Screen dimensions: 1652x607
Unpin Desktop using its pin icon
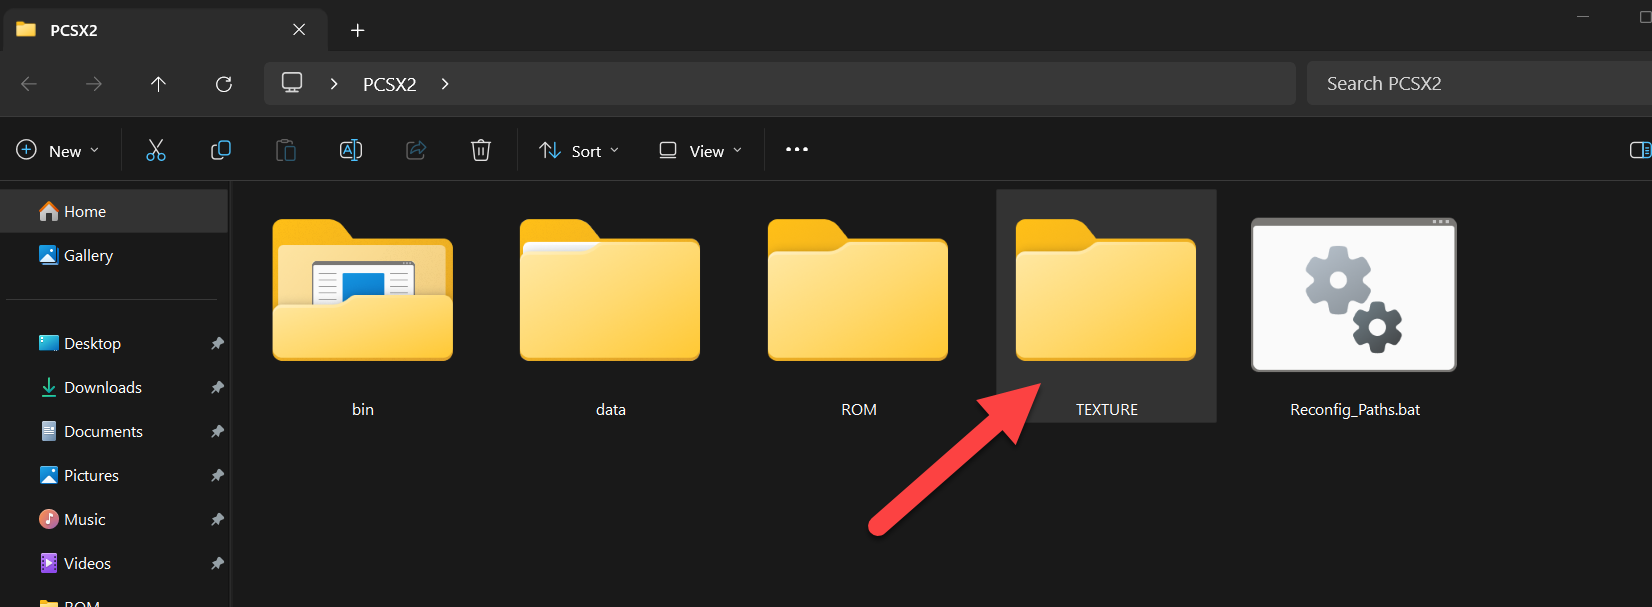click(217, 343)
